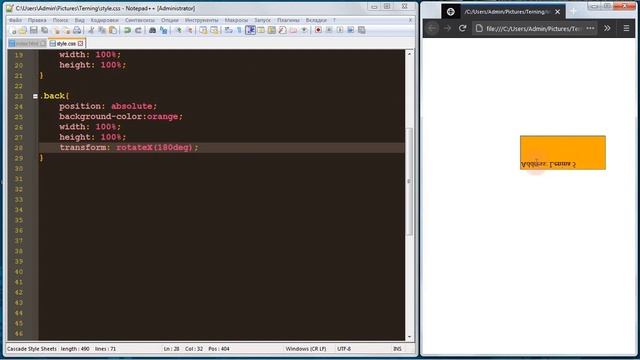
Task: Click the Open file toolbar icon
Action: click(23, 30)
